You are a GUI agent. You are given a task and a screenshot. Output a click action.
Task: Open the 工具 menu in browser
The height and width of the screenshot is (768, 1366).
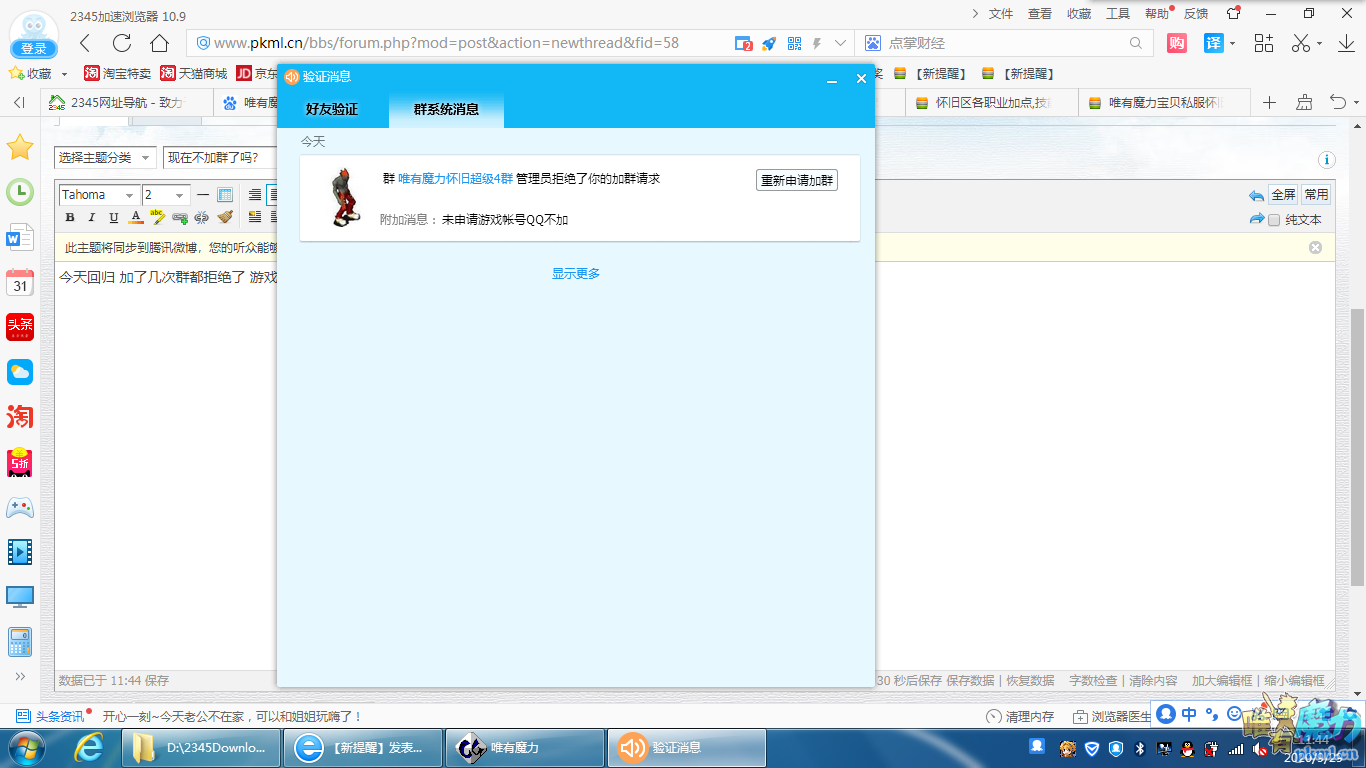pyautogui.click(x=1117, y=14)
